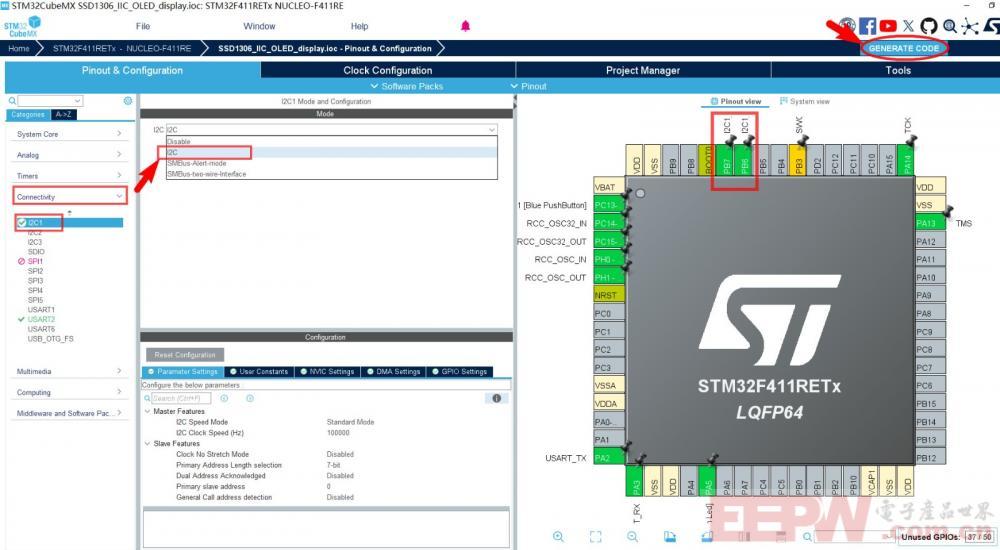The image size is (1000, 550).
Task: Expand the Multimedia category
Action: (x=68, y=371)
